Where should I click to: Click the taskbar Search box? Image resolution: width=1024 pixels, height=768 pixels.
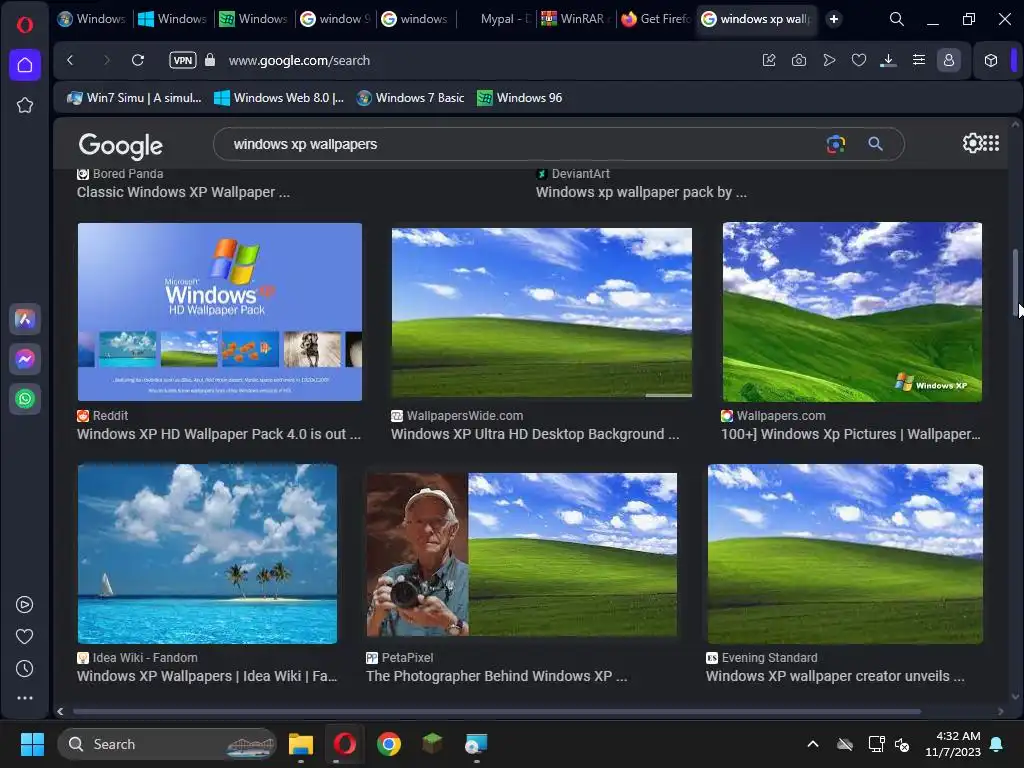tap(167, 744)
